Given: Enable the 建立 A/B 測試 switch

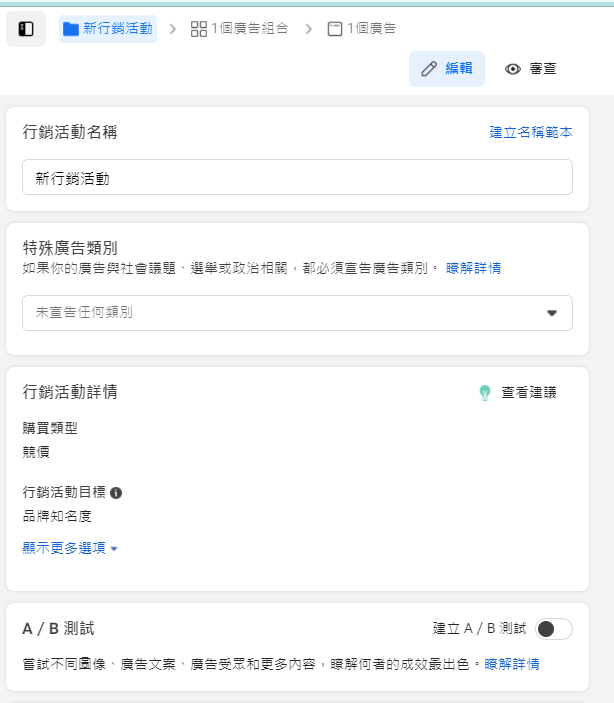Looking at the screenshot, I should click(x=554, y=629).
